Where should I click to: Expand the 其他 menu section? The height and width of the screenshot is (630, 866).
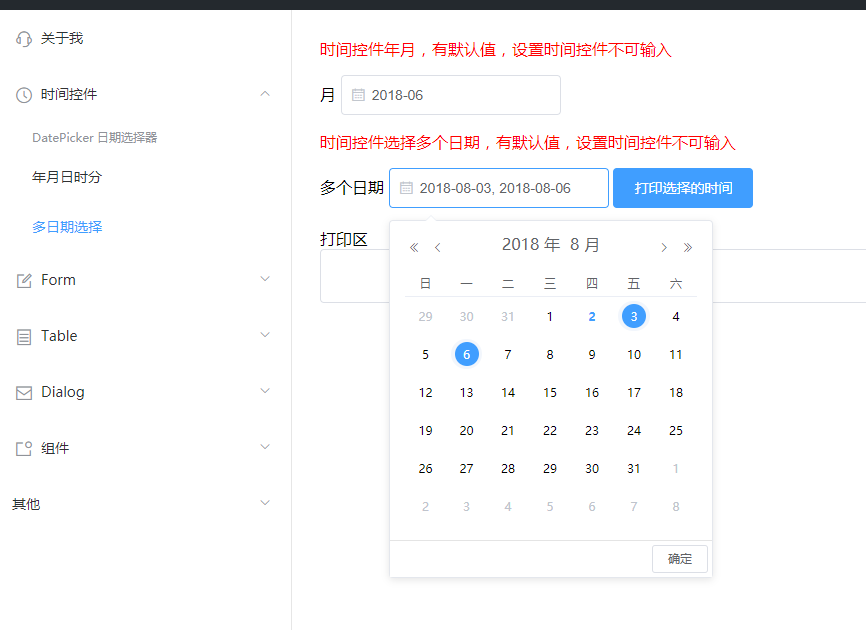coord(265,502)
